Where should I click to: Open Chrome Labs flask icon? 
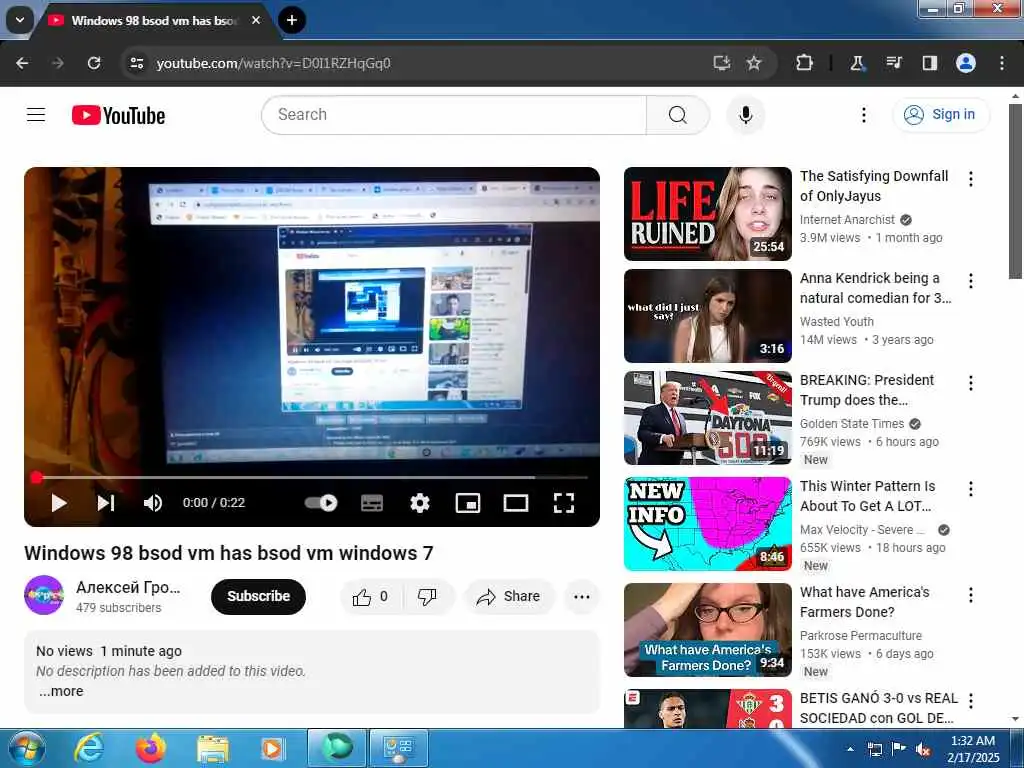pos(857,63)
